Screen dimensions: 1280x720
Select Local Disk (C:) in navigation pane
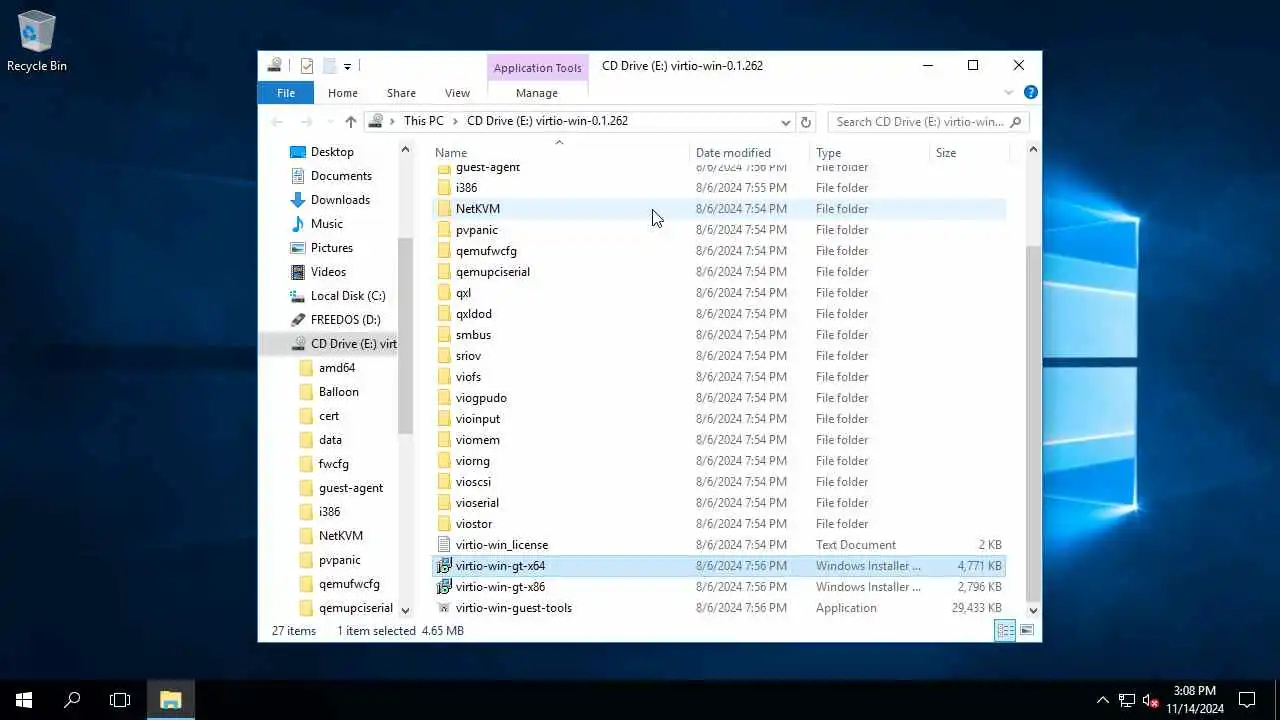pos(347,296)
